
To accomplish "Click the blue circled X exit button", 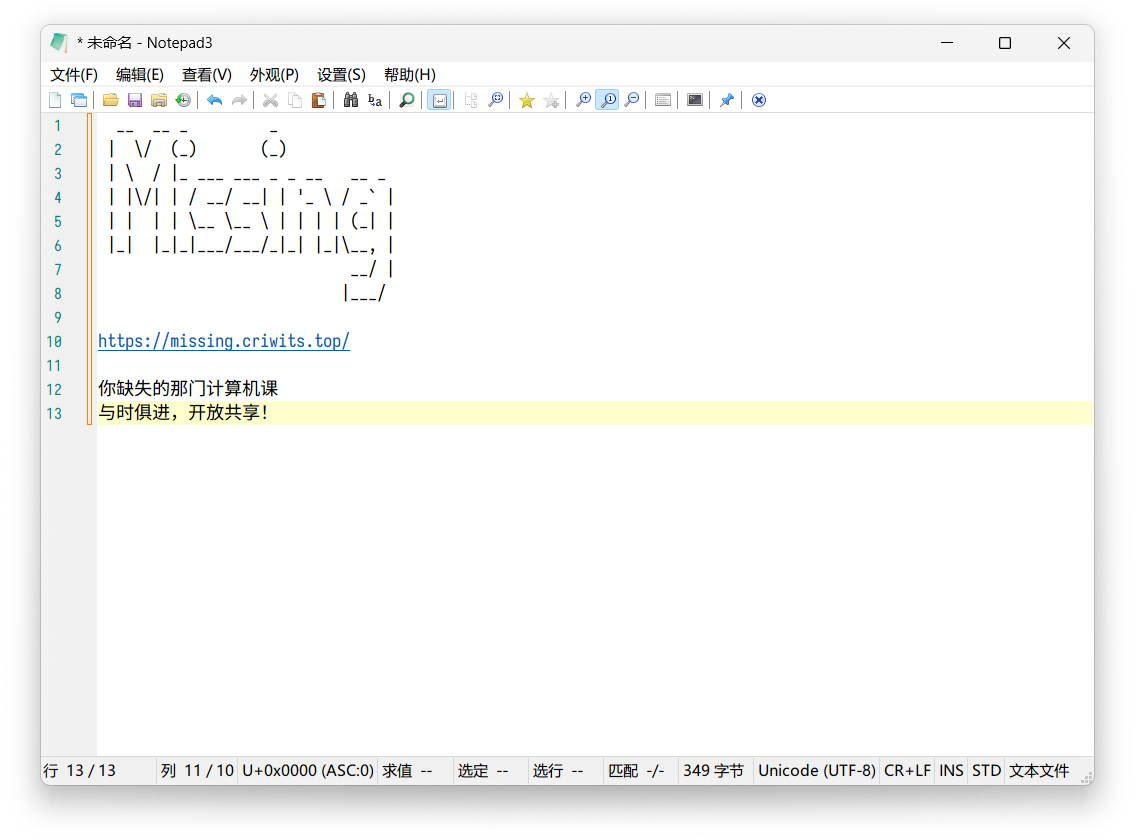I will tap(759, 100).
